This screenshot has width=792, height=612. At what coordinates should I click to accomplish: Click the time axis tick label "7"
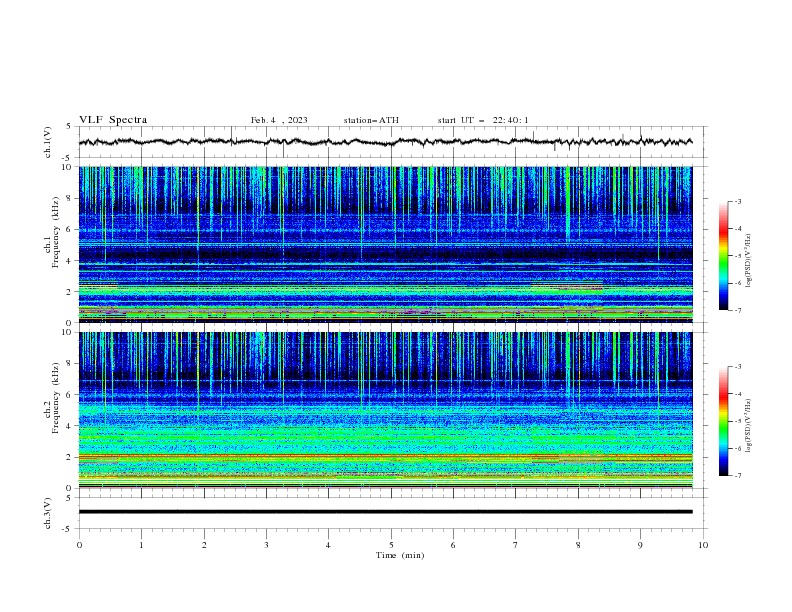pyautogui.click(x=516, y=545)
